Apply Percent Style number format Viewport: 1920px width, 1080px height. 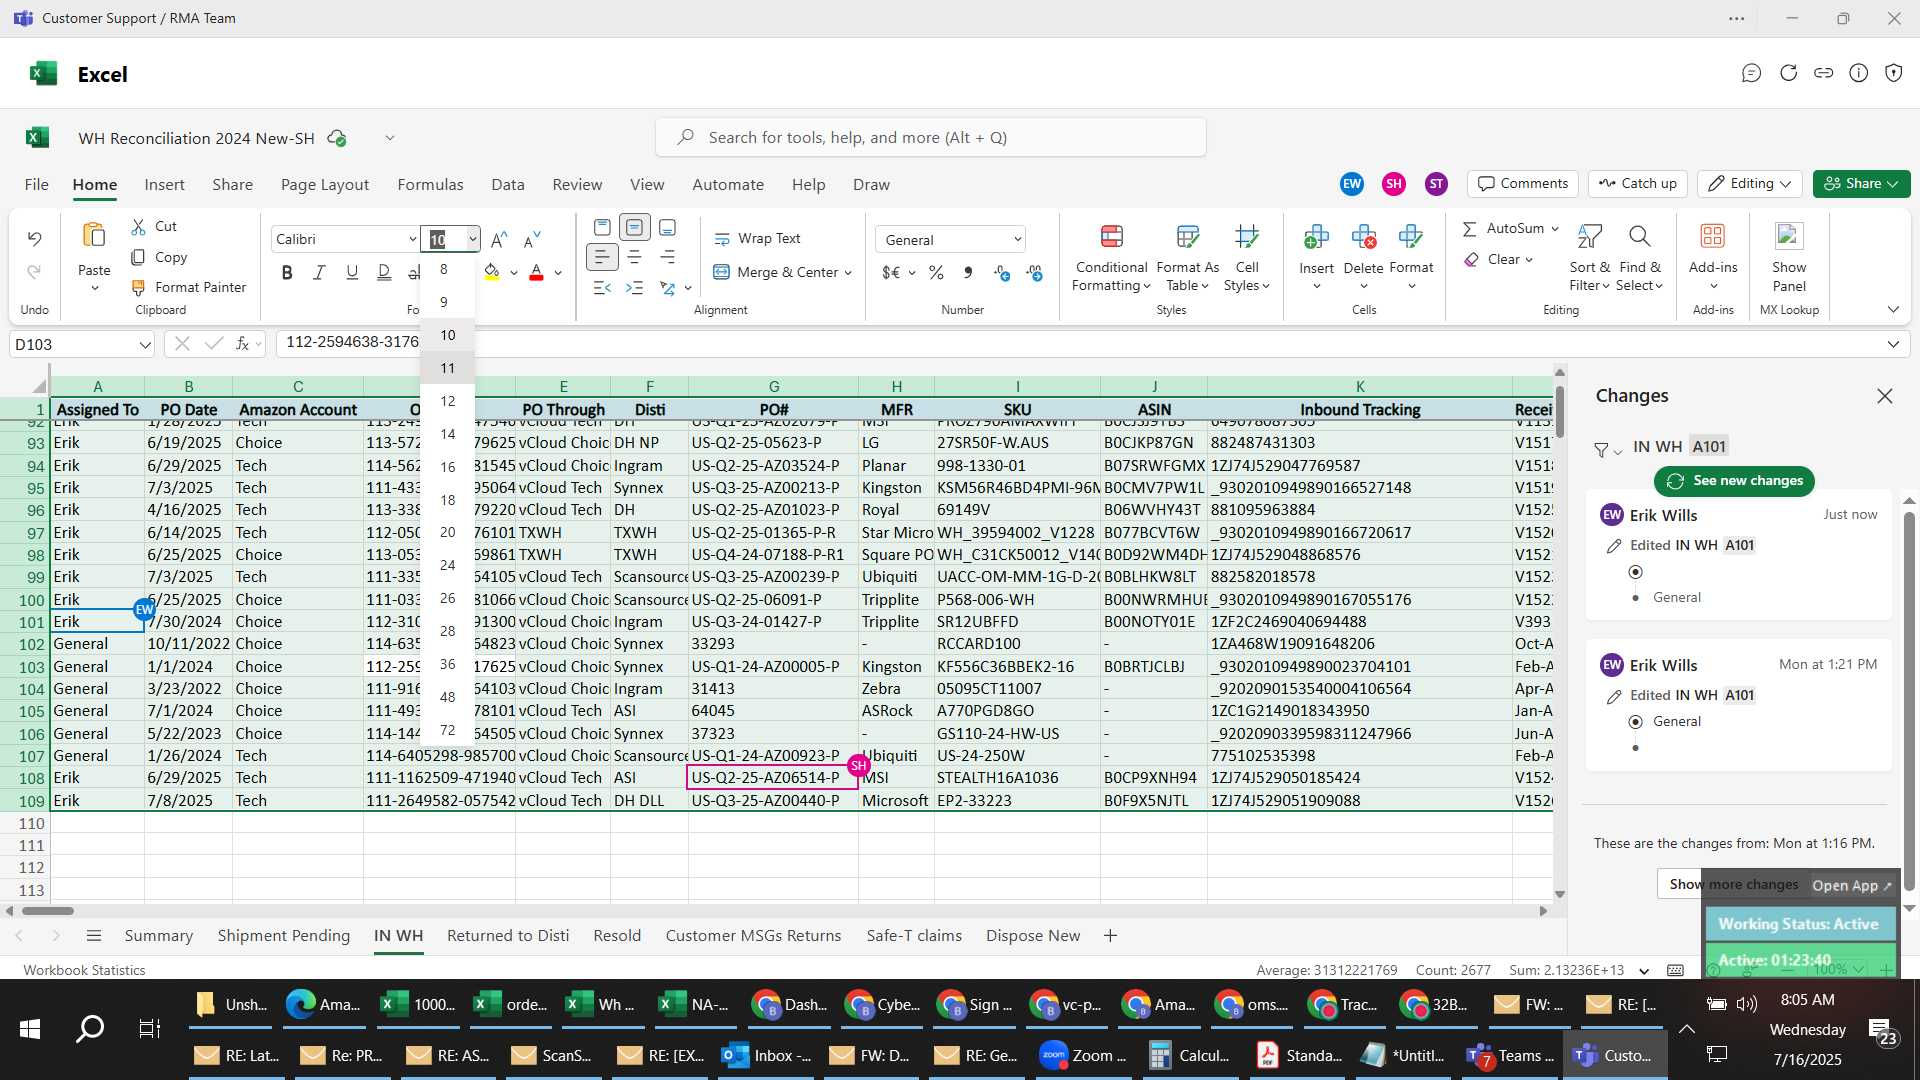point(936,272)
